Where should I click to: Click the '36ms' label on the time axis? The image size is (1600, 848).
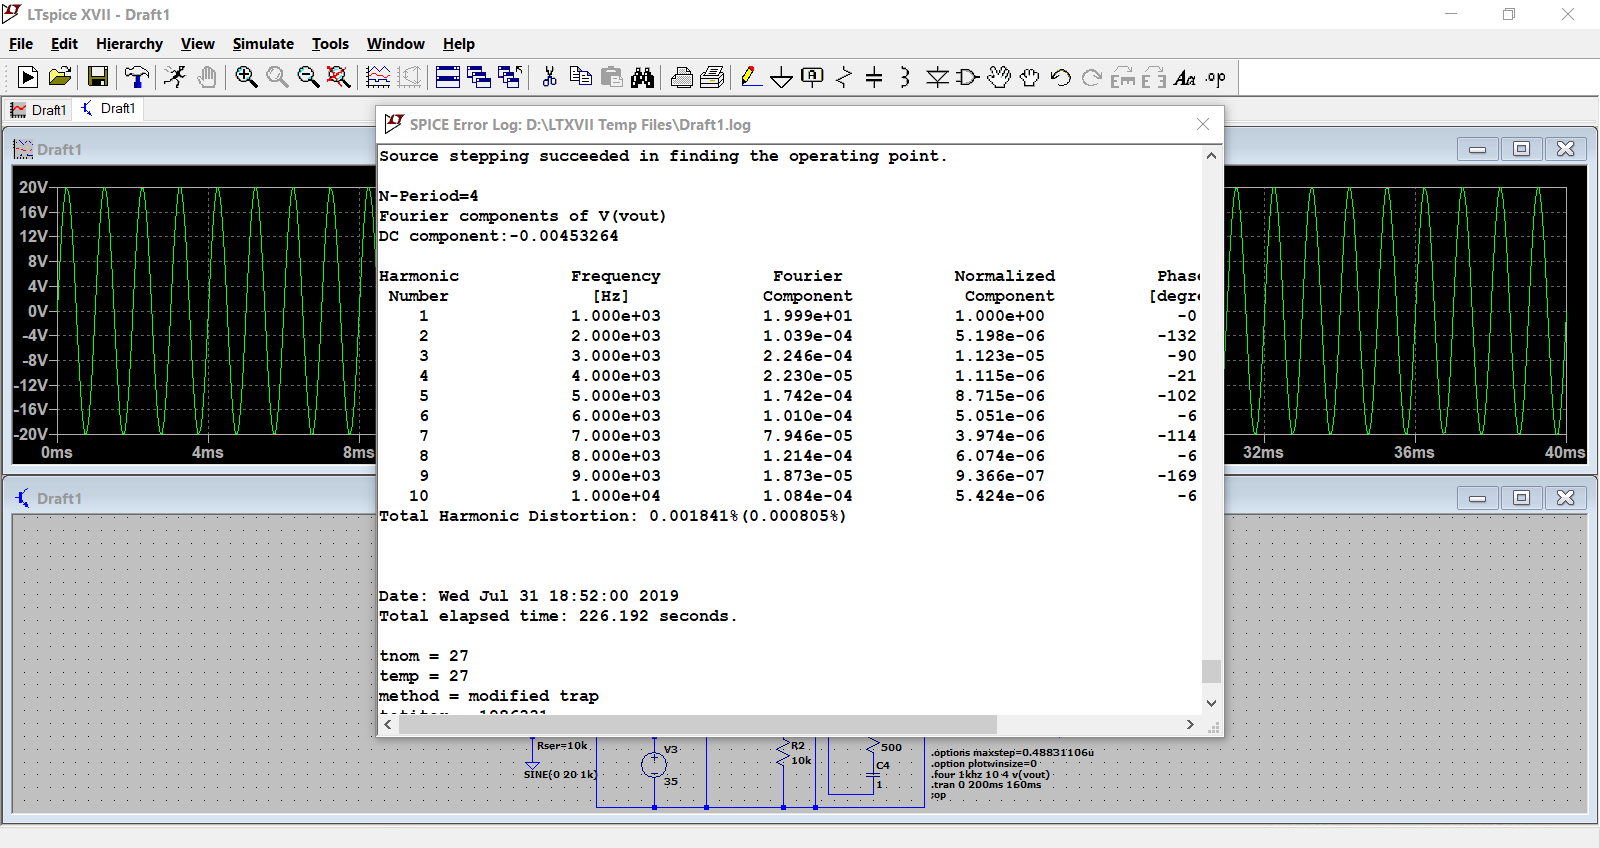tap(1414, 452)
